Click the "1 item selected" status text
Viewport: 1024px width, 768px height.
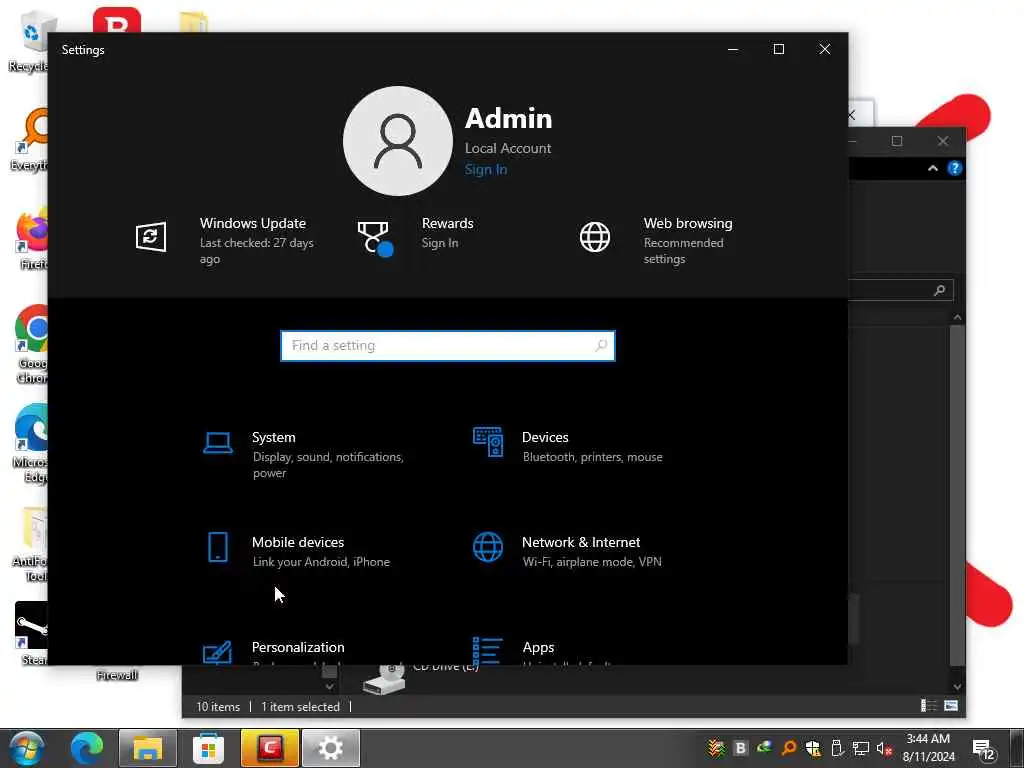pos(300,707)
